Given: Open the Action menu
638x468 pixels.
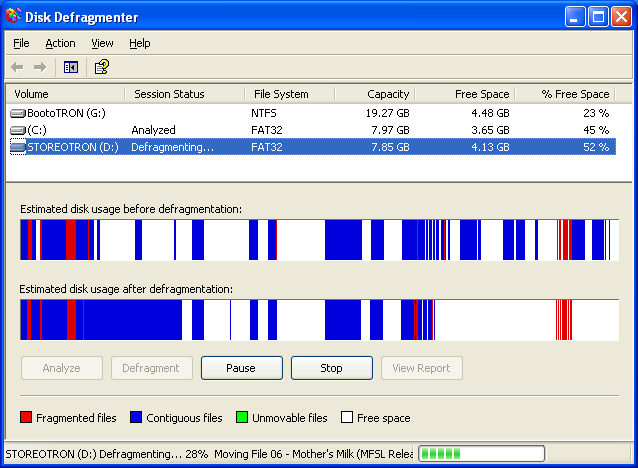Looking at the screenshot, I should point(60,43).
